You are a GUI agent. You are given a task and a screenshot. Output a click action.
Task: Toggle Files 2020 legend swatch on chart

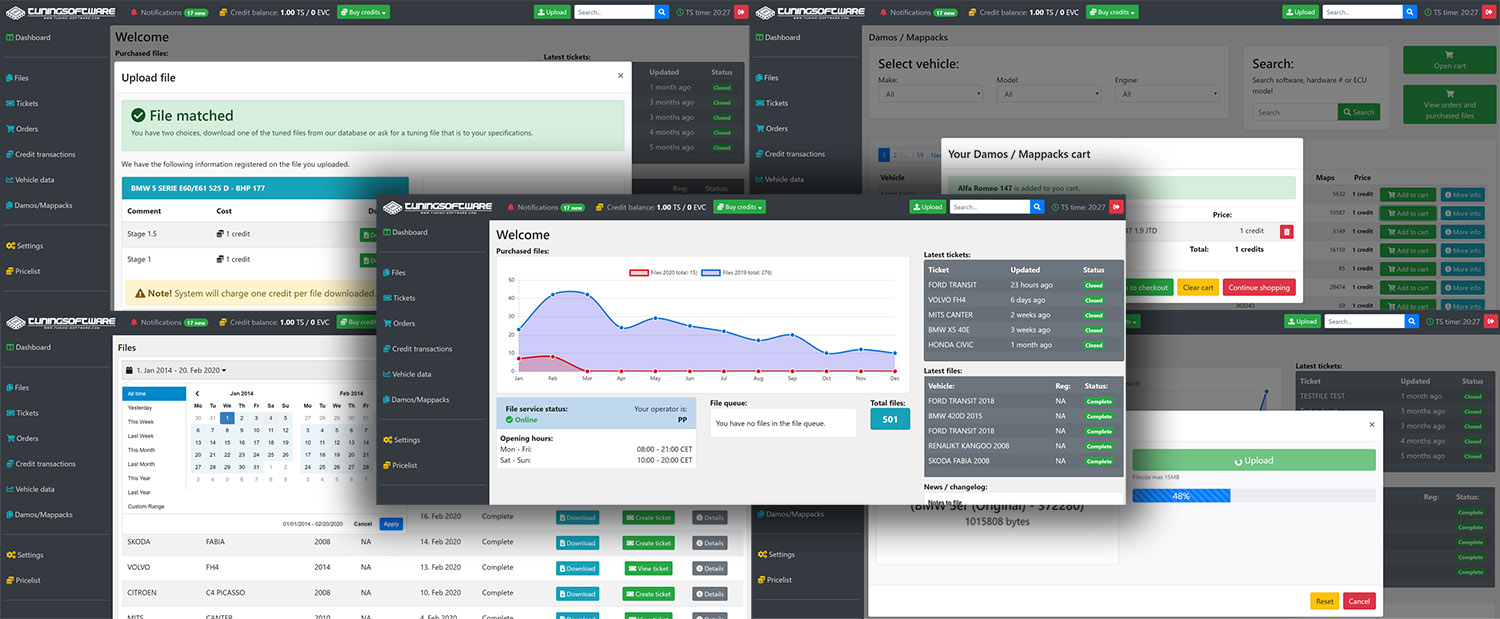(638, 272)
